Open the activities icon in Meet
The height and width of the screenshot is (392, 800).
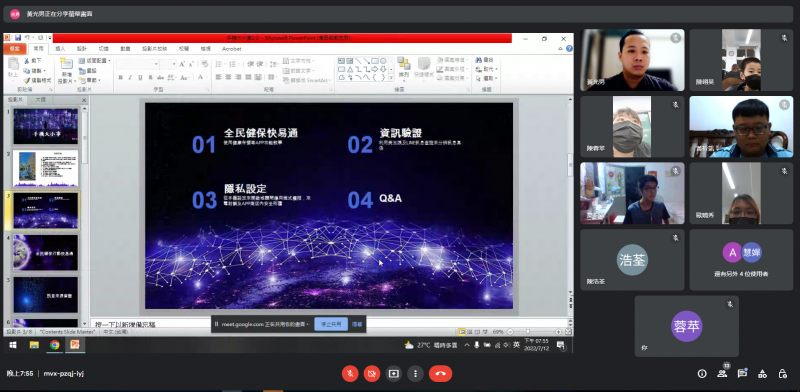pos(762,374)
